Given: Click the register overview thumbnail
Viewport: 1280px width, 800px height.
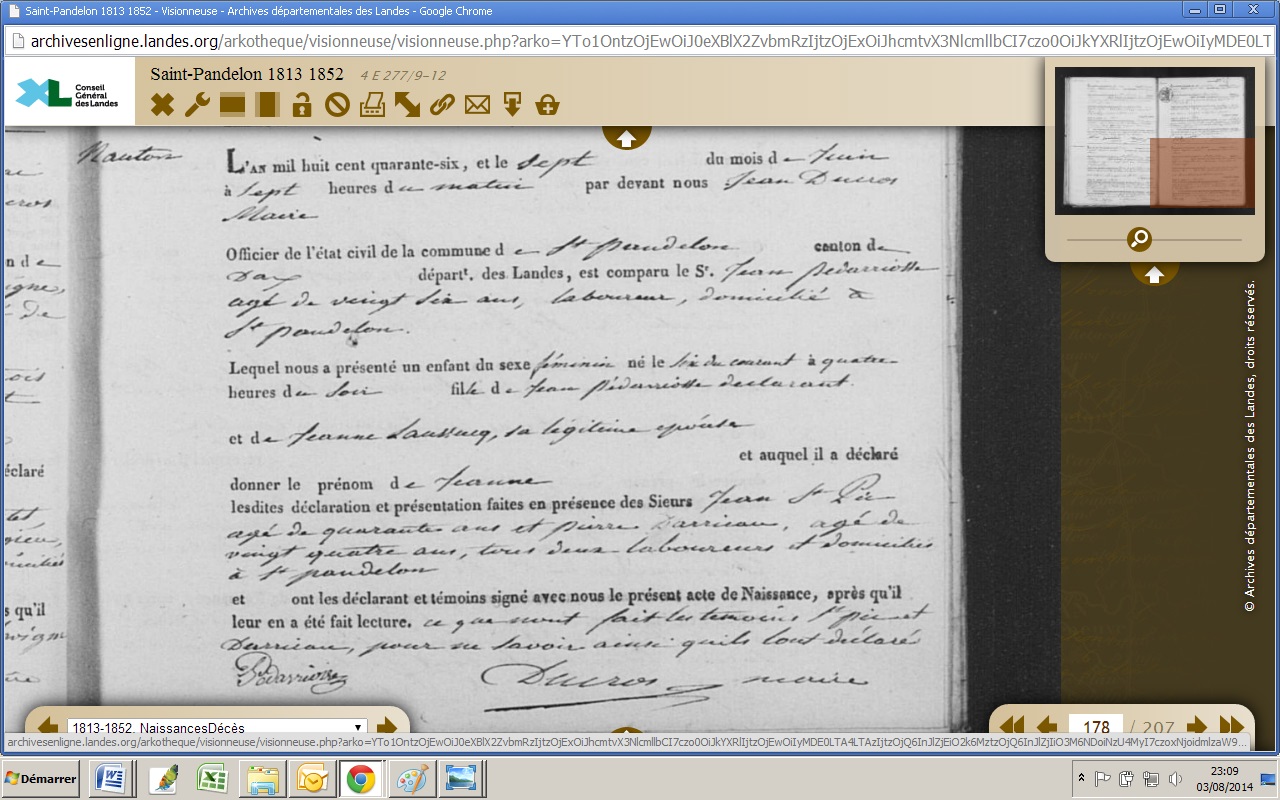Looking at the screenshot, I should pos(1154,140).
